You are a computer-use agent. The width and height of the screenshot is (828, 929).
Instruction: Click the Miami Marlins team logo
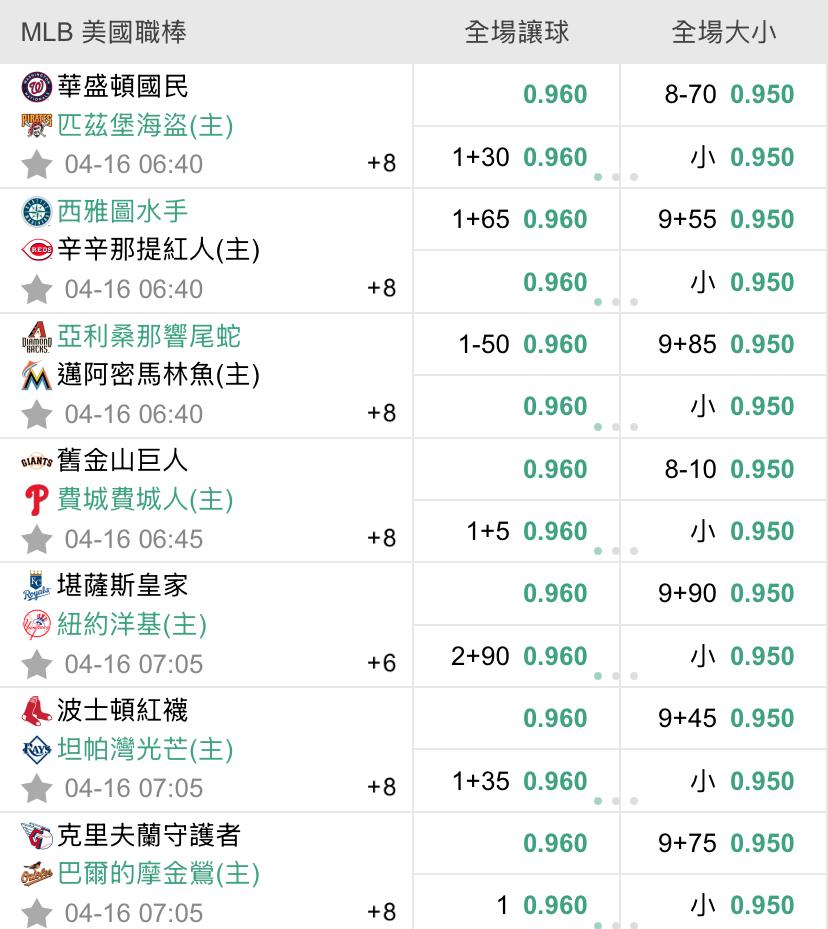point(37,375)
